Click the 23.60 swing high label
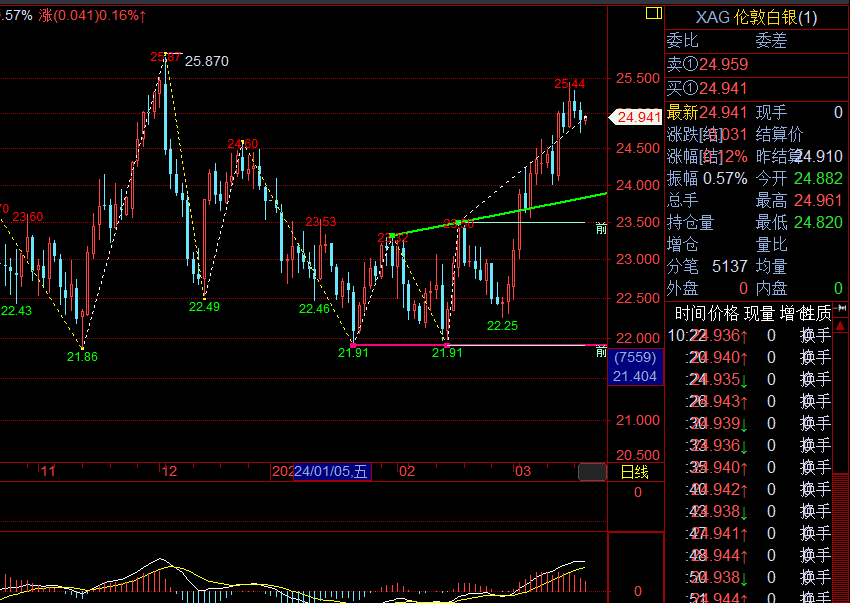Screen dimensions: 850x603 pos(28,217)
